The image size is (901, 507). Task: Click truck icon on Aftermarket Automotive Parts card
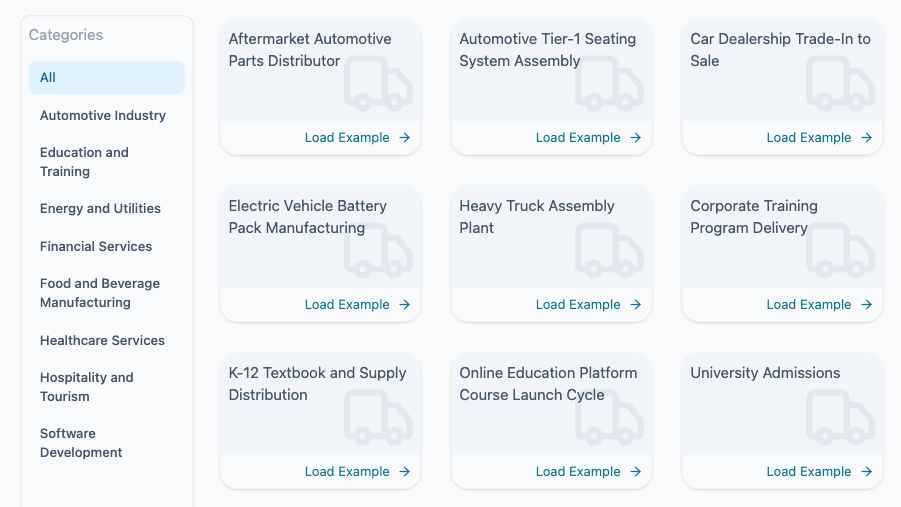[x=378, y=84]
